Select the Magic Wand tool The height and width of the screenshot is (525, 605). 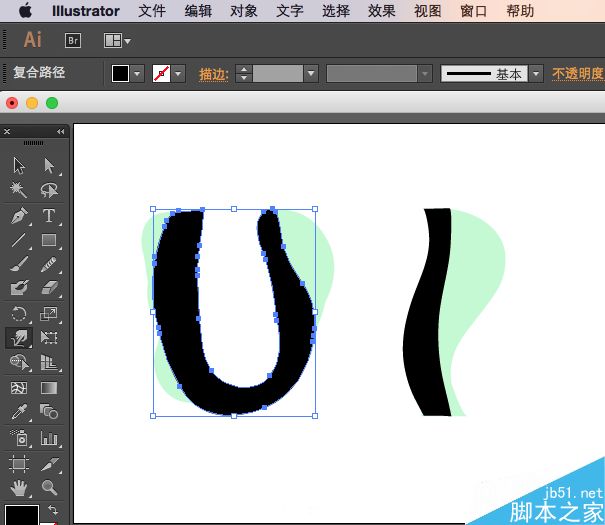tap(19, 190)
